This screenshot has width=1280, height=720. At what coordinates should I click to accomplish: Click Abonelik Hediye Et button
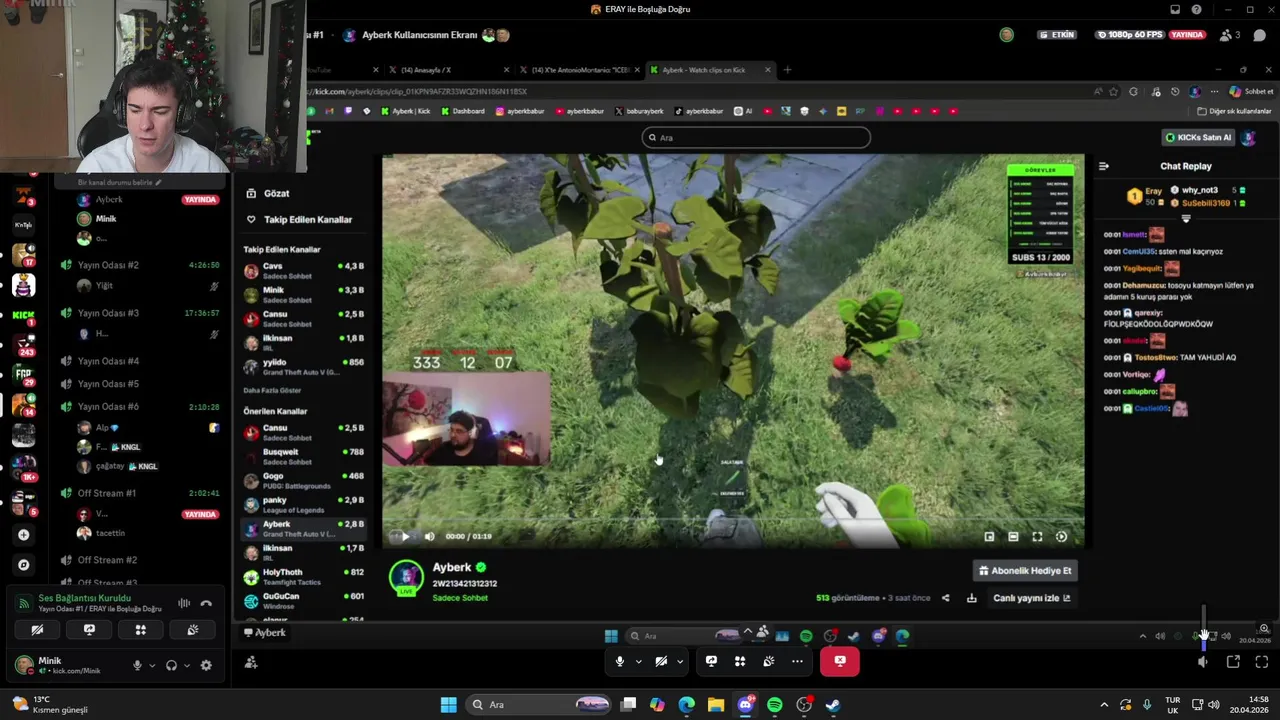coord(1025,571)
